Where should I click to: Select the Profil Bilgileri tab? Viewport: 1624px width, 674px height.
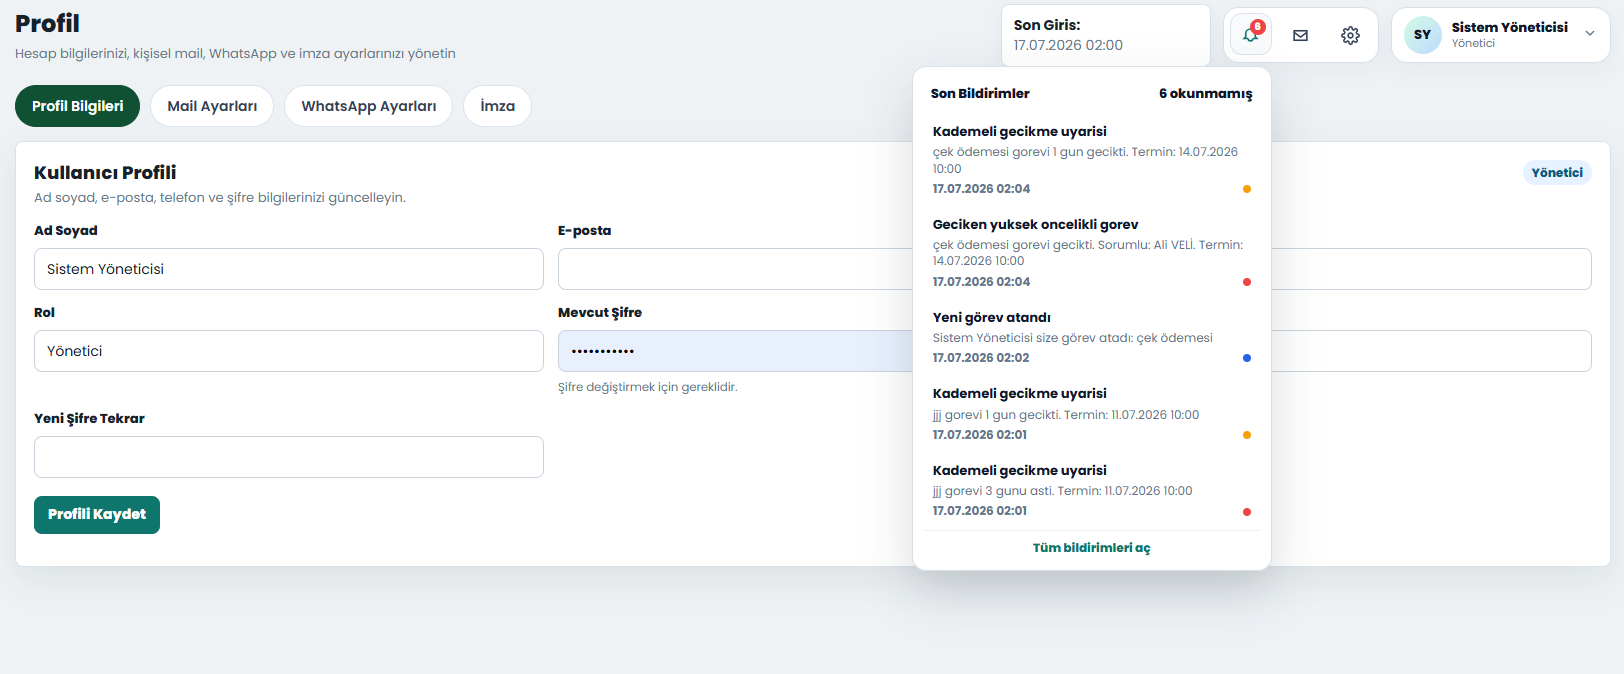78,106
